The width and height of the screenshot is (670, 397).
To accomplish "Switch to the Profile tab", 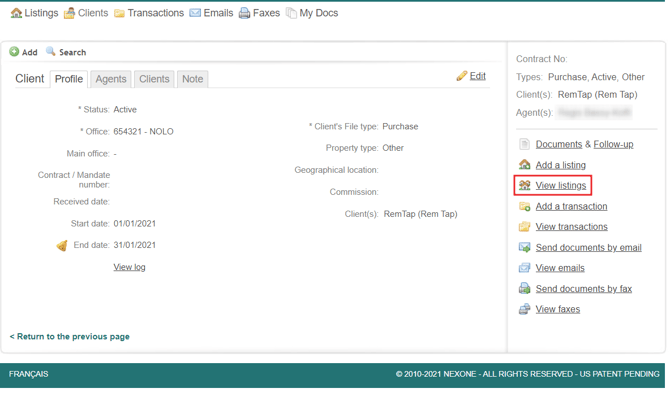I will coord(69,79).
